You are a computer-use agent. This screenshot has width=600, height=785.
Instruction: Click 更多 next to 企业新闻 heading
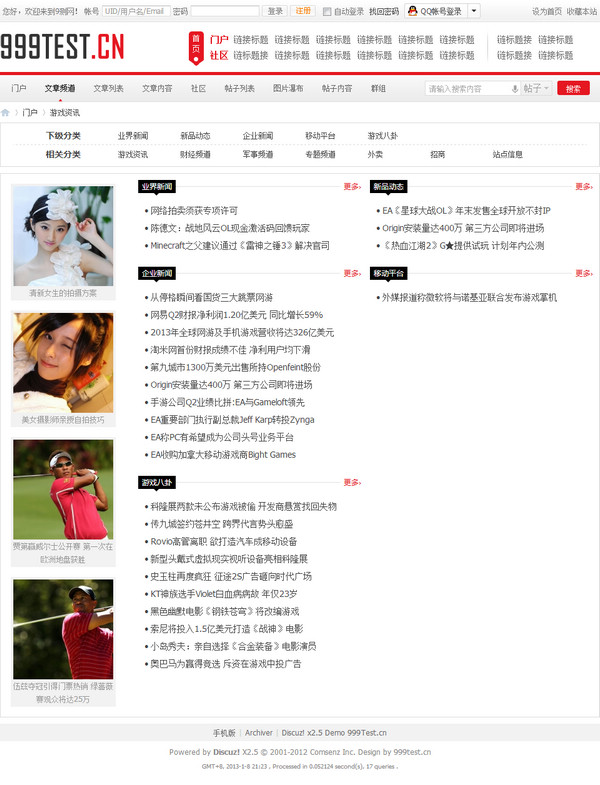(x=352, y=273)
